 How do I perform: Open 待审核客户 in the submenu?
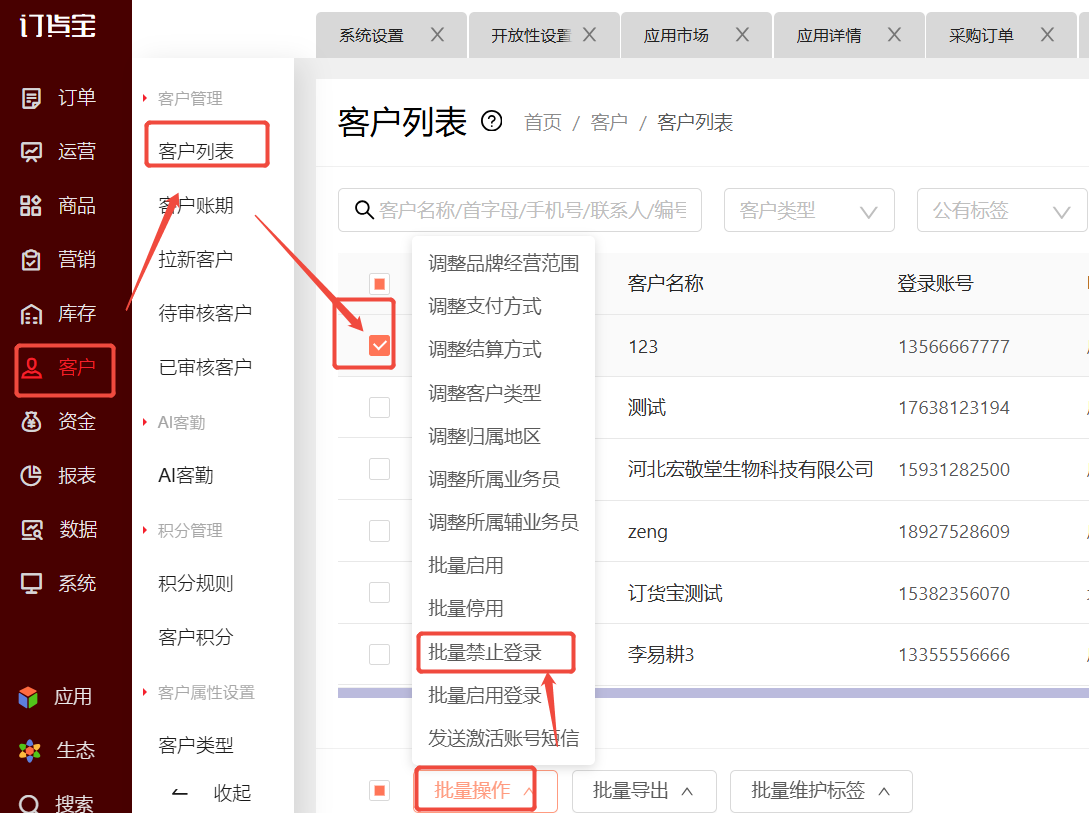point(205,313)
